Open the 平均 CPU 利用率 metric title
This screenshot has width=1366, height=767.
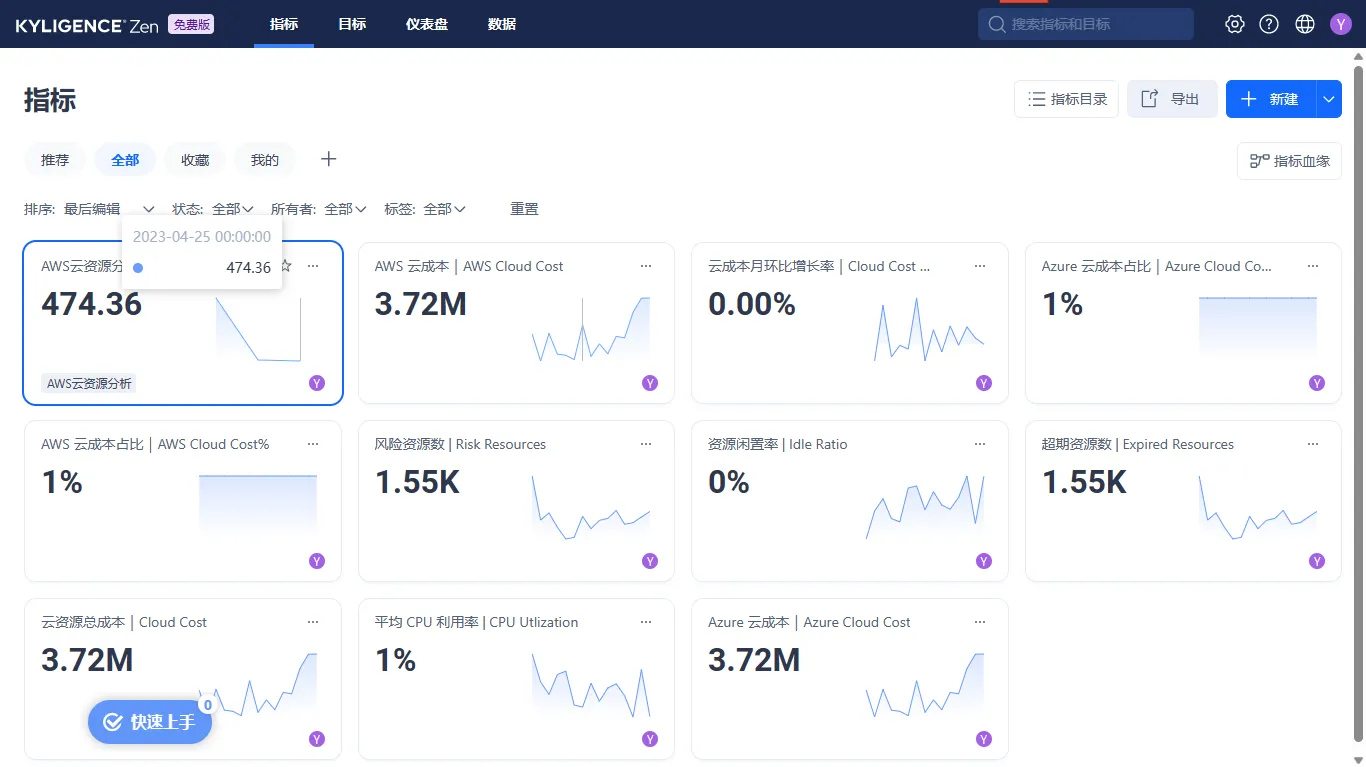[x=476, y=622]
